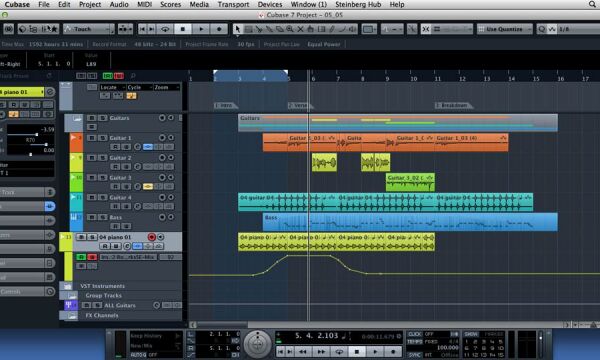Click the AUTO Q button on transport
The image size is (600, 360).
tap(138, 355)
